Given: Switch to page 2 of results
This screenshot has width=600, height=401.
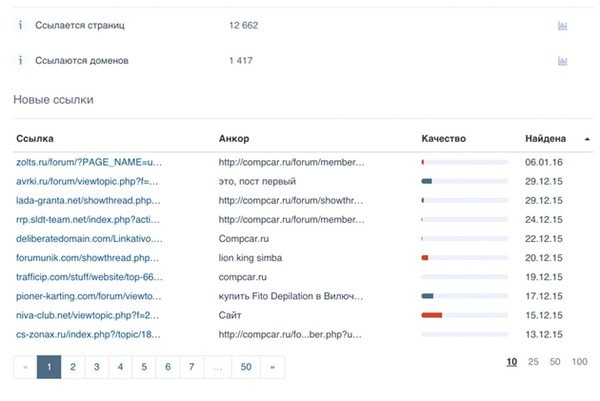Looking at the screenshot, I should pyautogui.click(x=73, y=367).
